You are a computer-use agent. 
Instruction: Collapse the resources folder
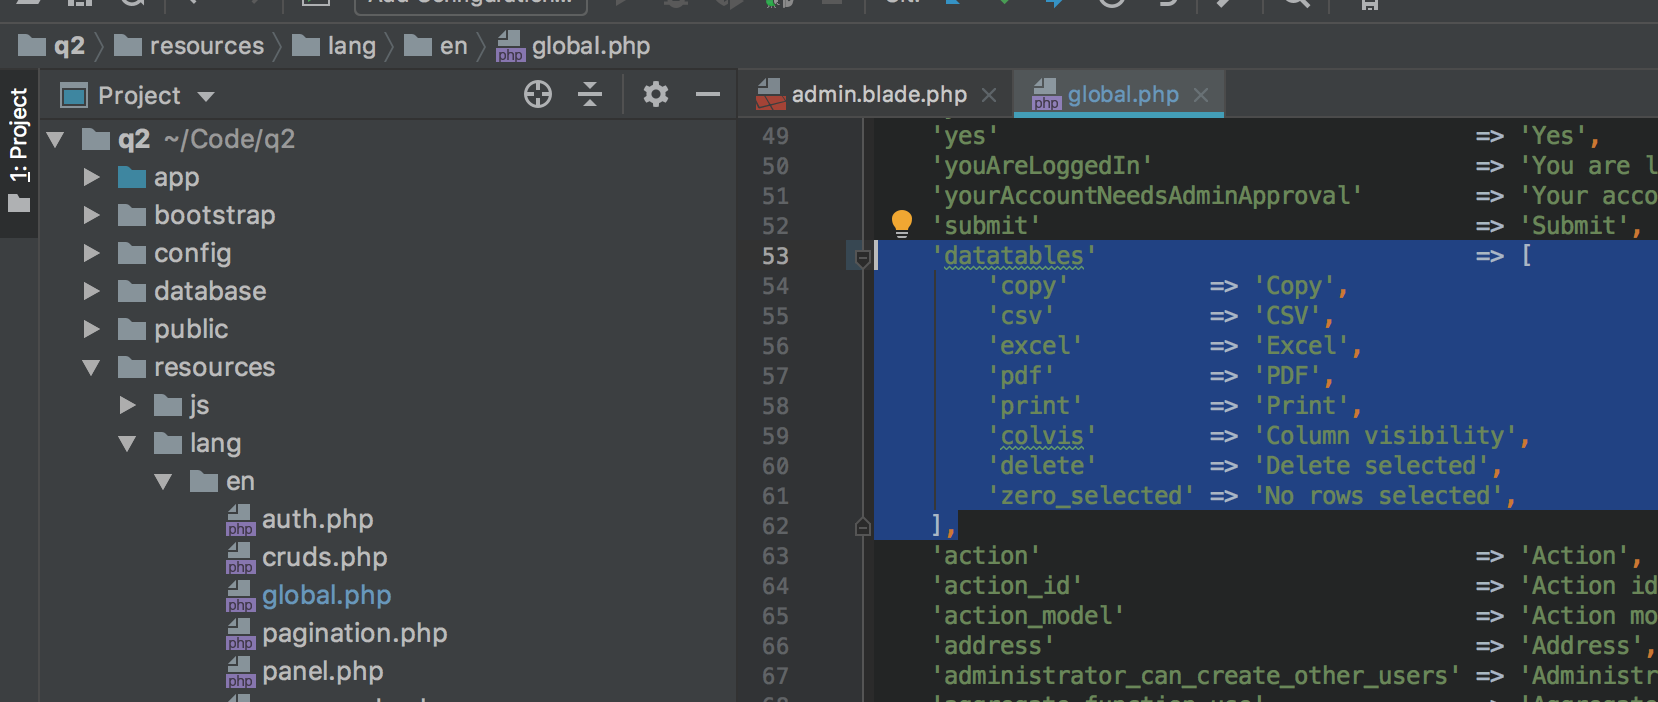[92, 368]
